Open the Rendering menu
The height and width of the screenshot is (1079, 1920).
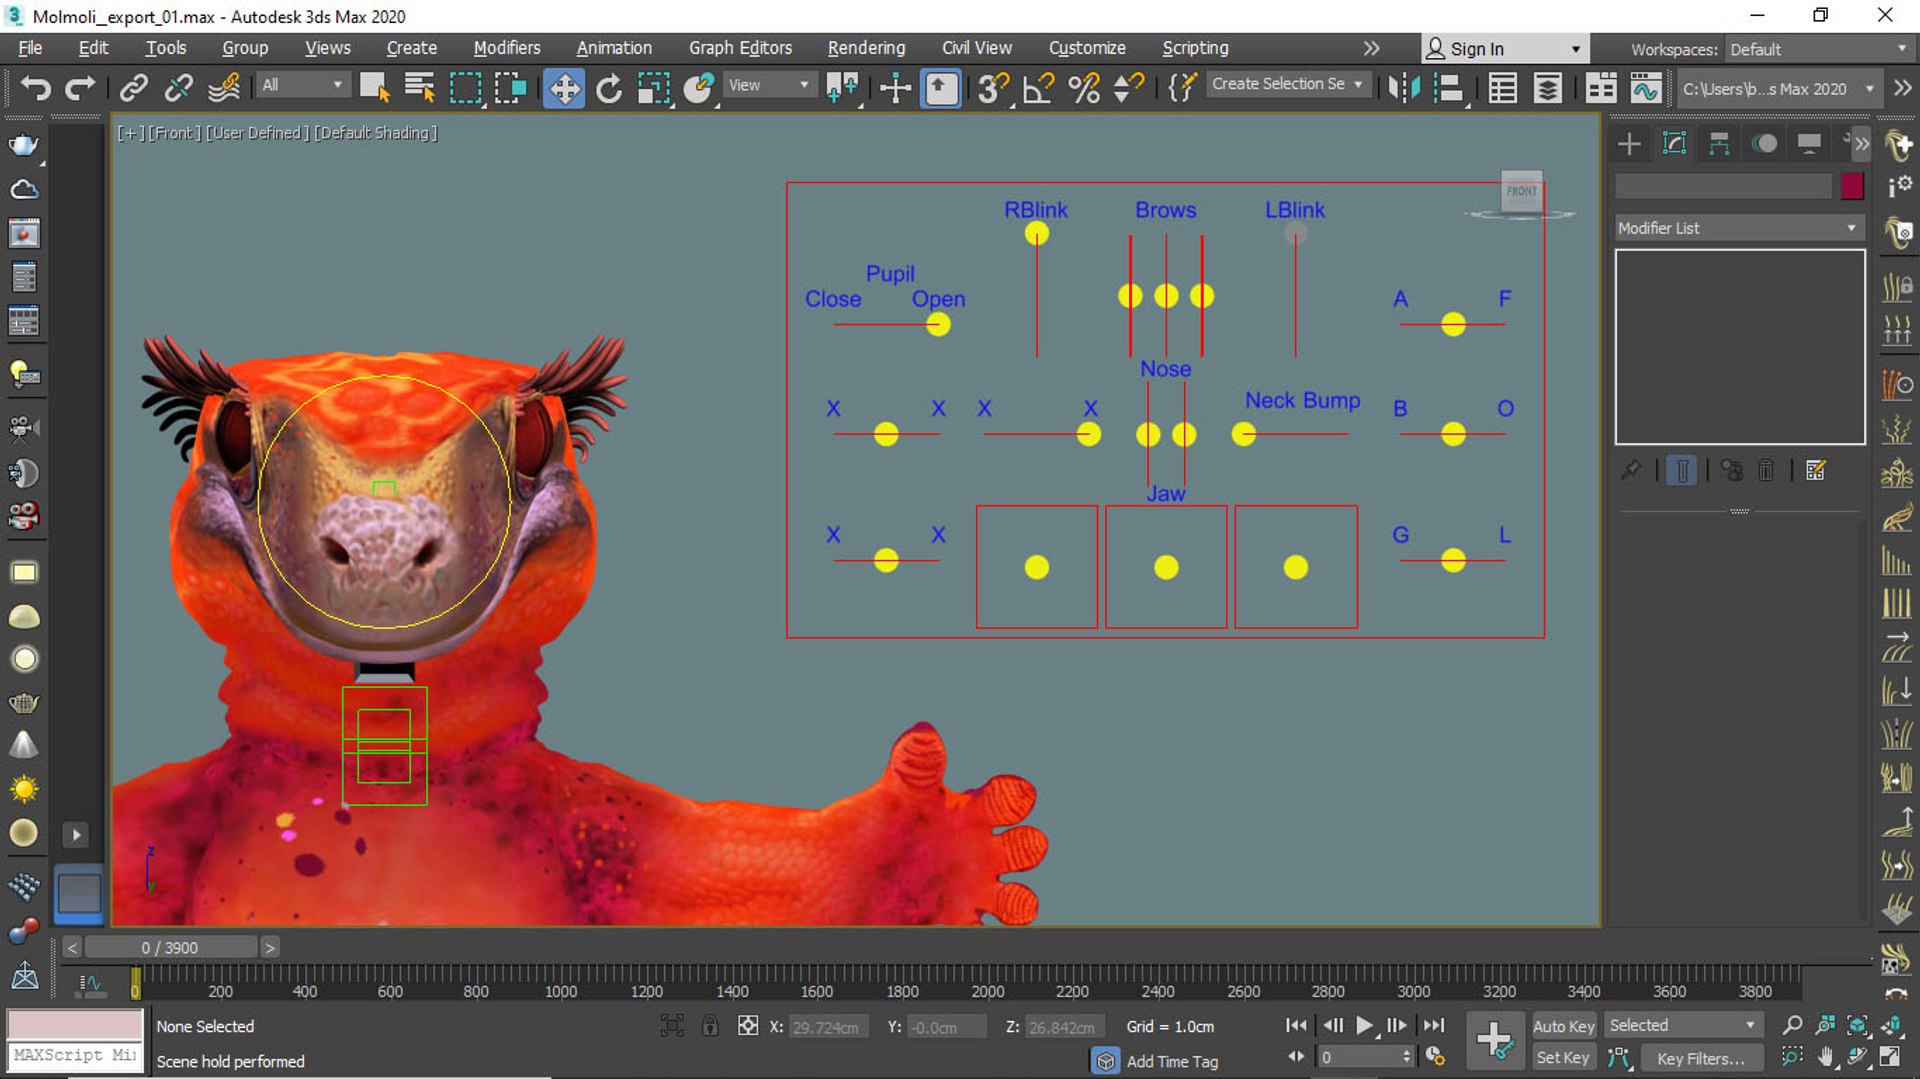[866, 48]
